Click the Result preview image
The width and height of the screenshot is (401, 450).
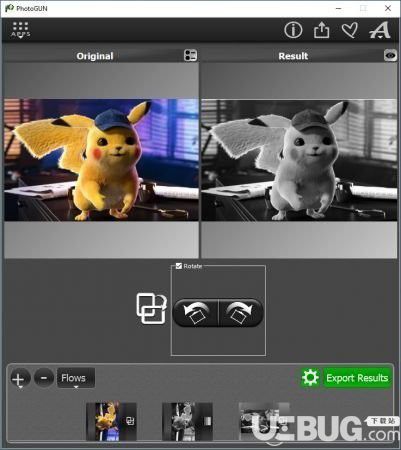[299, 160]
